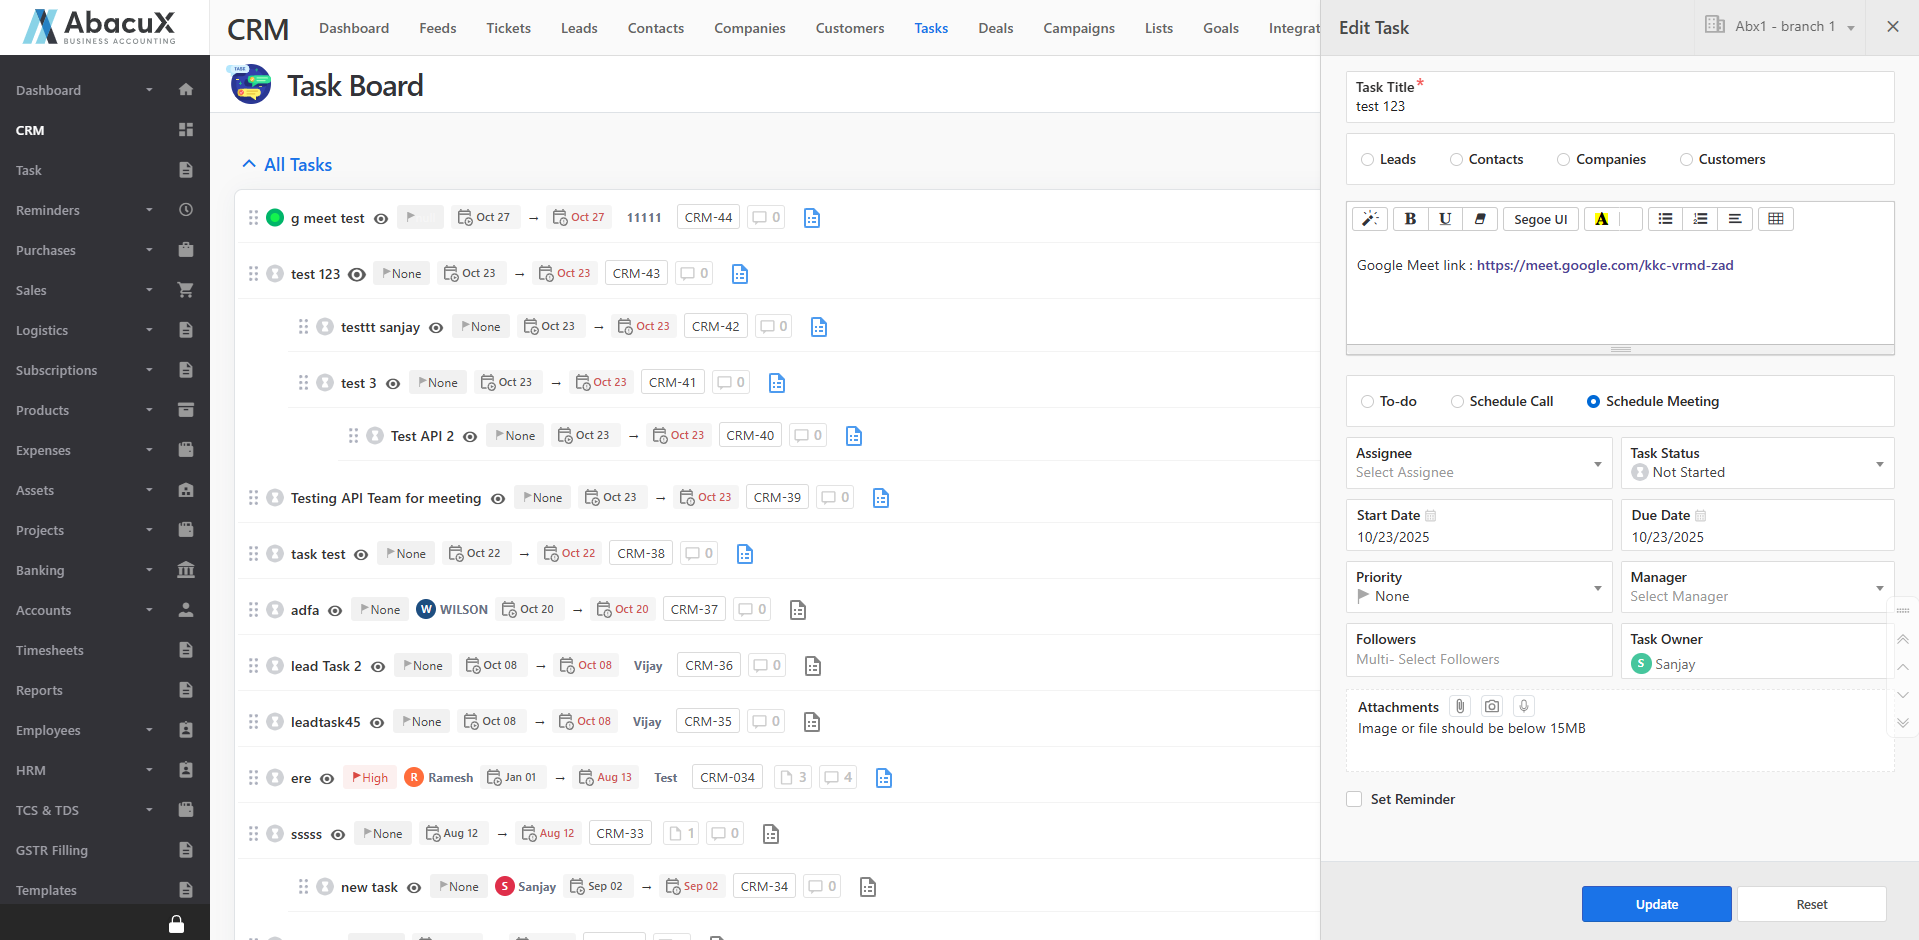Select the To-do radio option
The height and width of the screenshot is (940, 1919).
[x=1367, y=401]
